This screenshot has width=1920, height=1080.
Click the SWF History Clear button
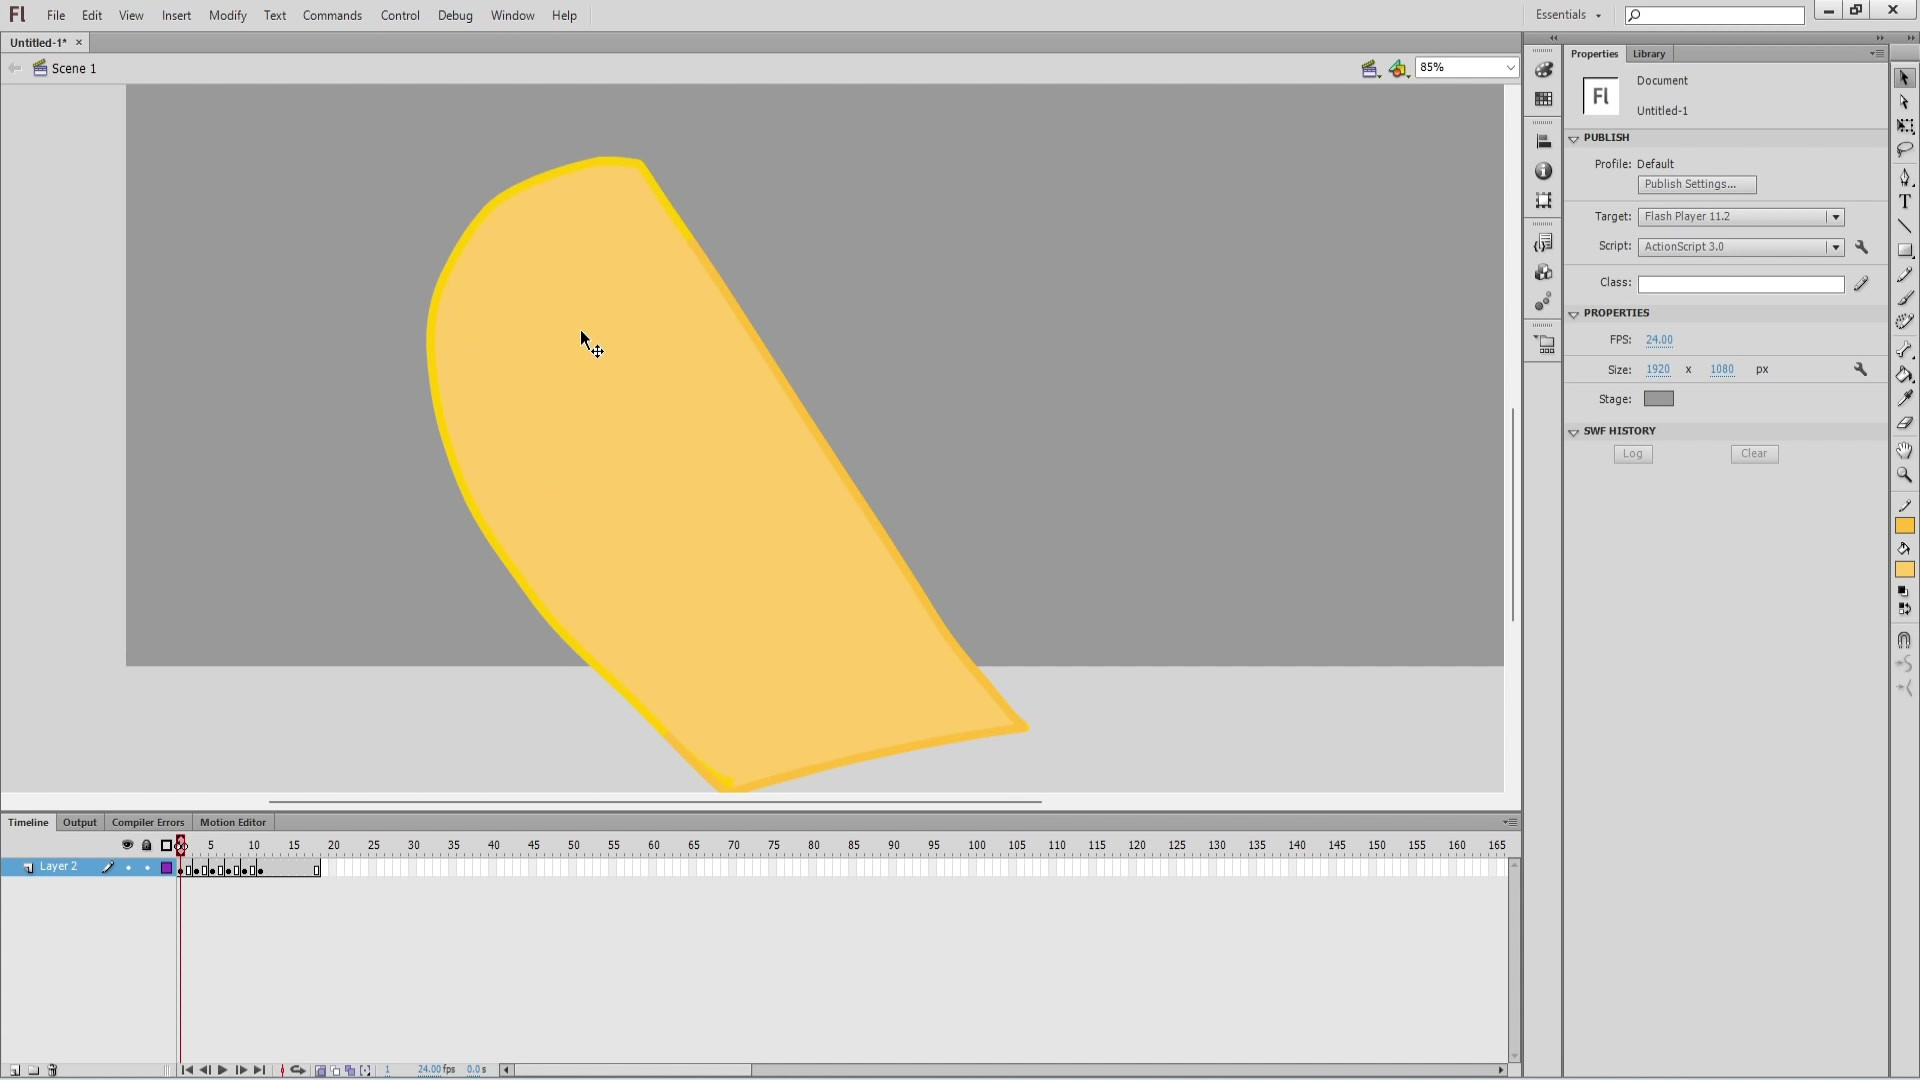(x=1754, y=454)
